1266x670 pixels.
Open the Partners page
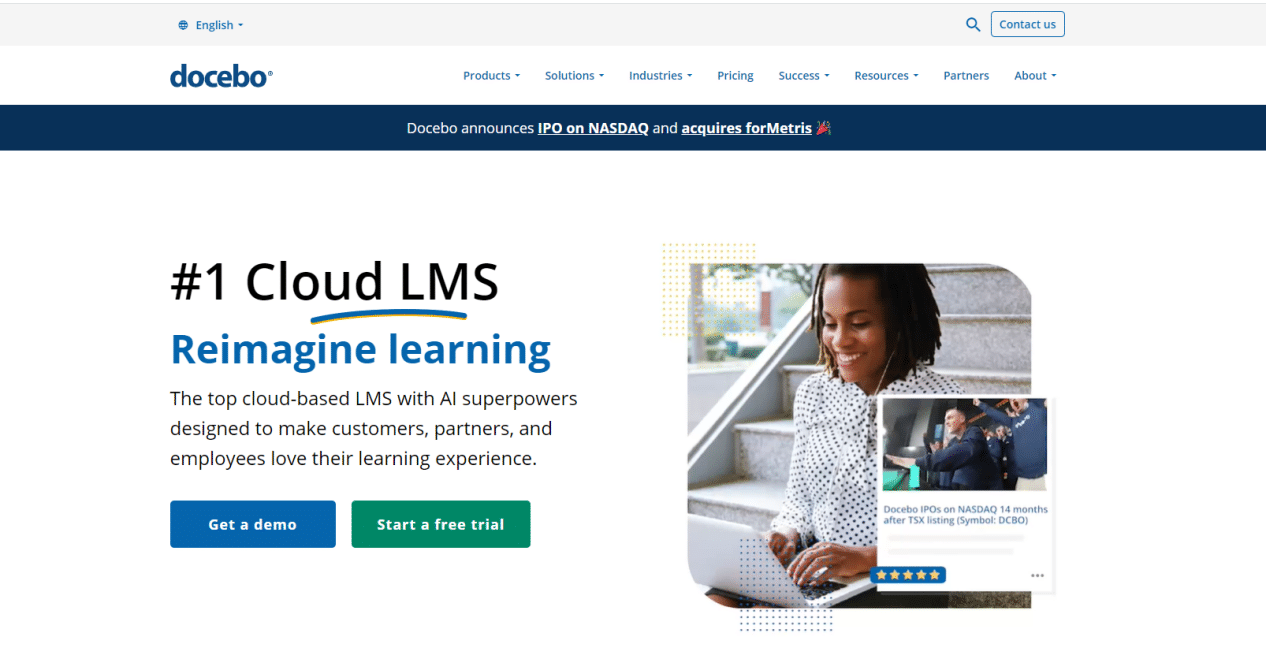[966, 76]
